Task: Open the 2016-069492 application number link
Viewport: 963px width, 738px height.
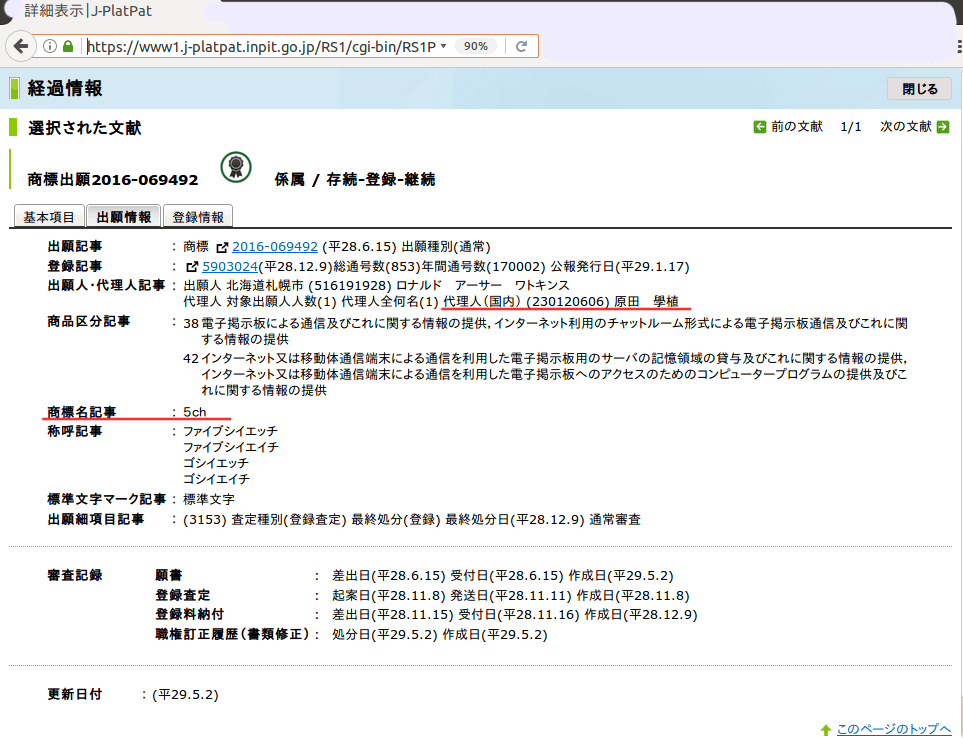Action: (275, 246)
